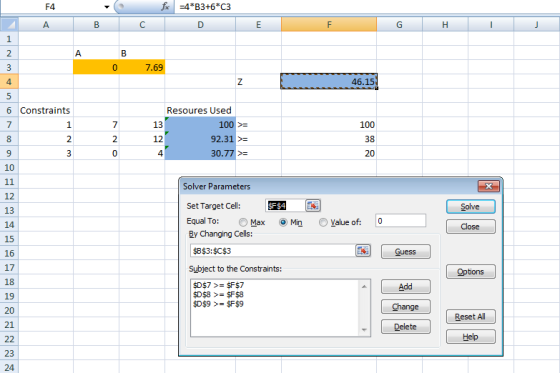This screenshot has width=560, height=373.
Task: Click the Insert Function fx icon
Action: pos(165,6)
